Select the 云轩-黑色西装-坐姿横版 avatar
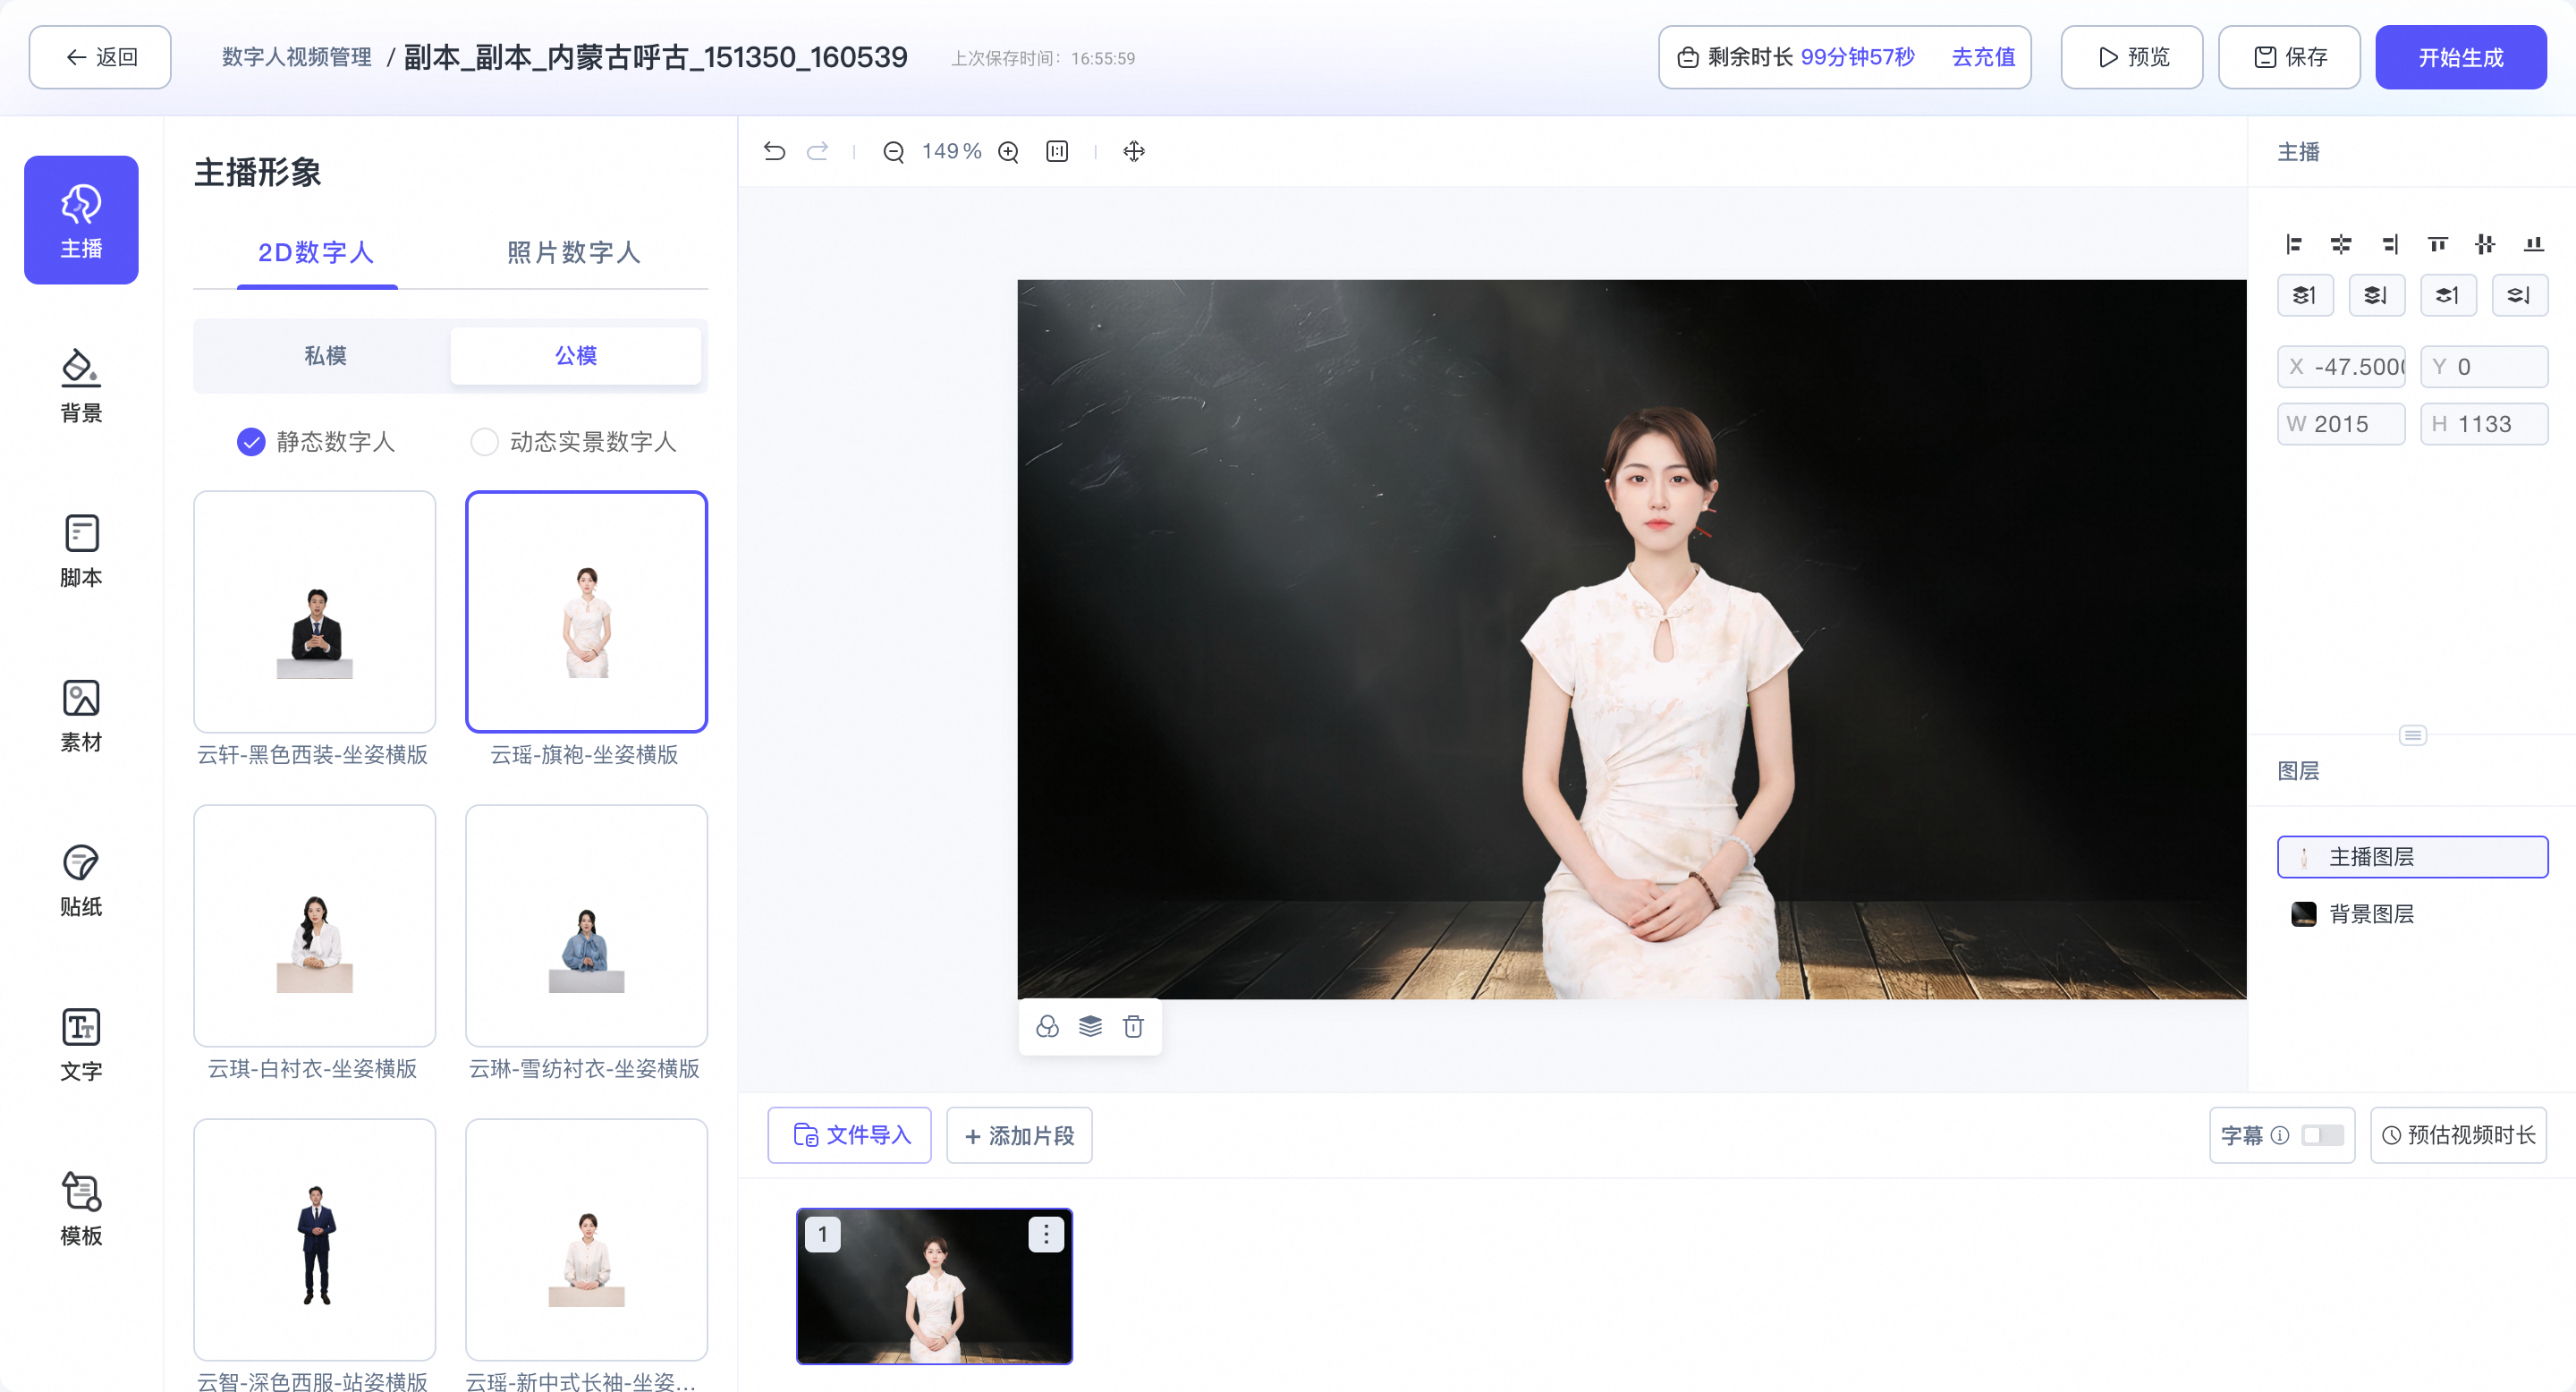Screen dimensions: 2576x1392 pyautogui.click(x=314, y=612)
